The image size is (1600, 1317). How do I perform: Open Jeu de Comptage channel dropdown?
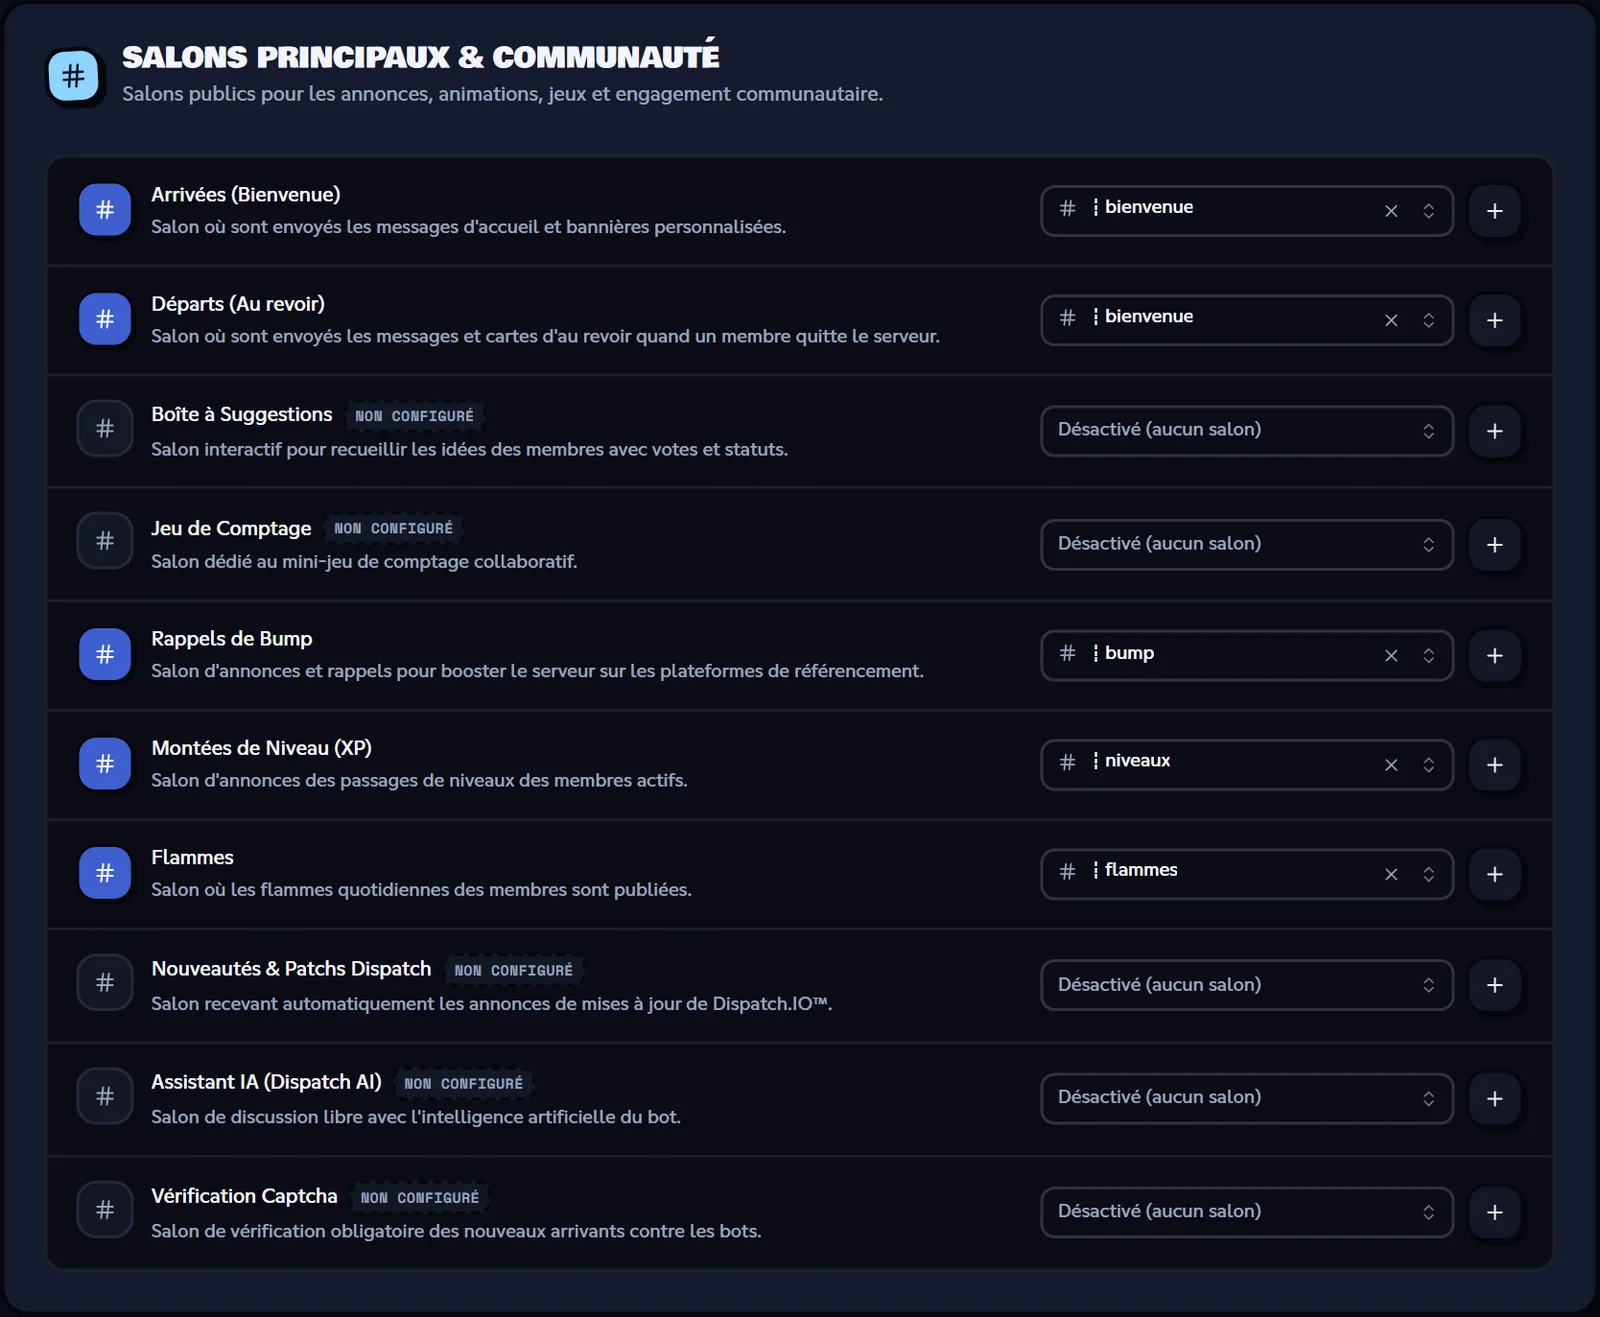click(x=1247, y=545)
